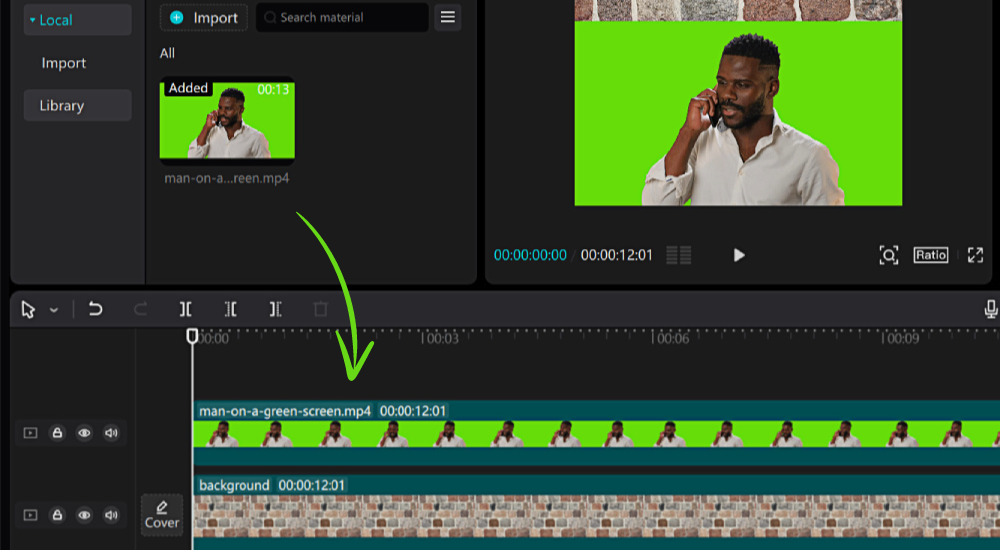Image resolution: width=1000 pixels, height=550 pixels.
Task: Mute the green screen track audio
Action: pyautogui.click(x=111, y=433)
